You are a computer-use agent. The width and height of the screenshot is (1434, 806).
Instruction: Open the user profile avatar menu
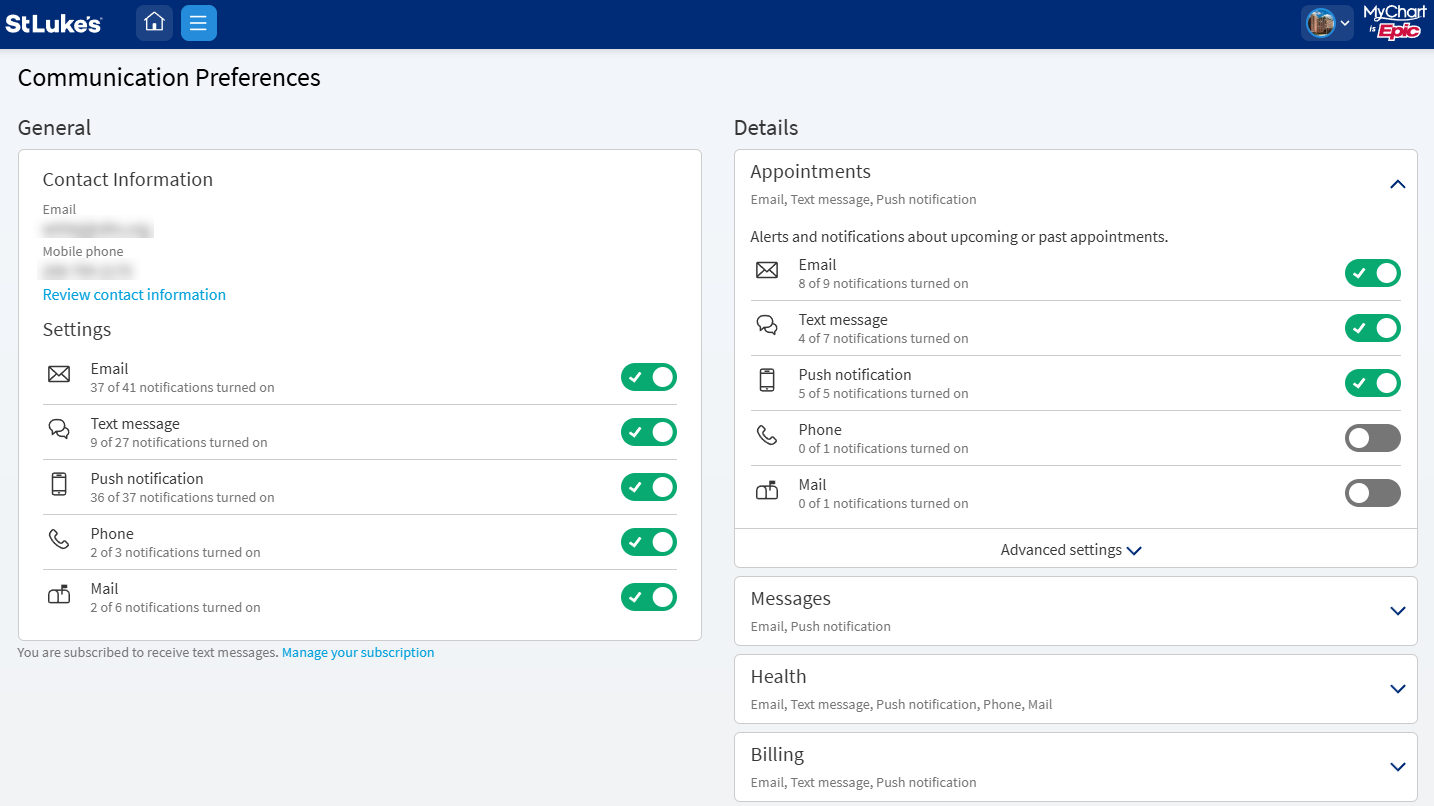pyautogui.click(x=1327, y=23)
